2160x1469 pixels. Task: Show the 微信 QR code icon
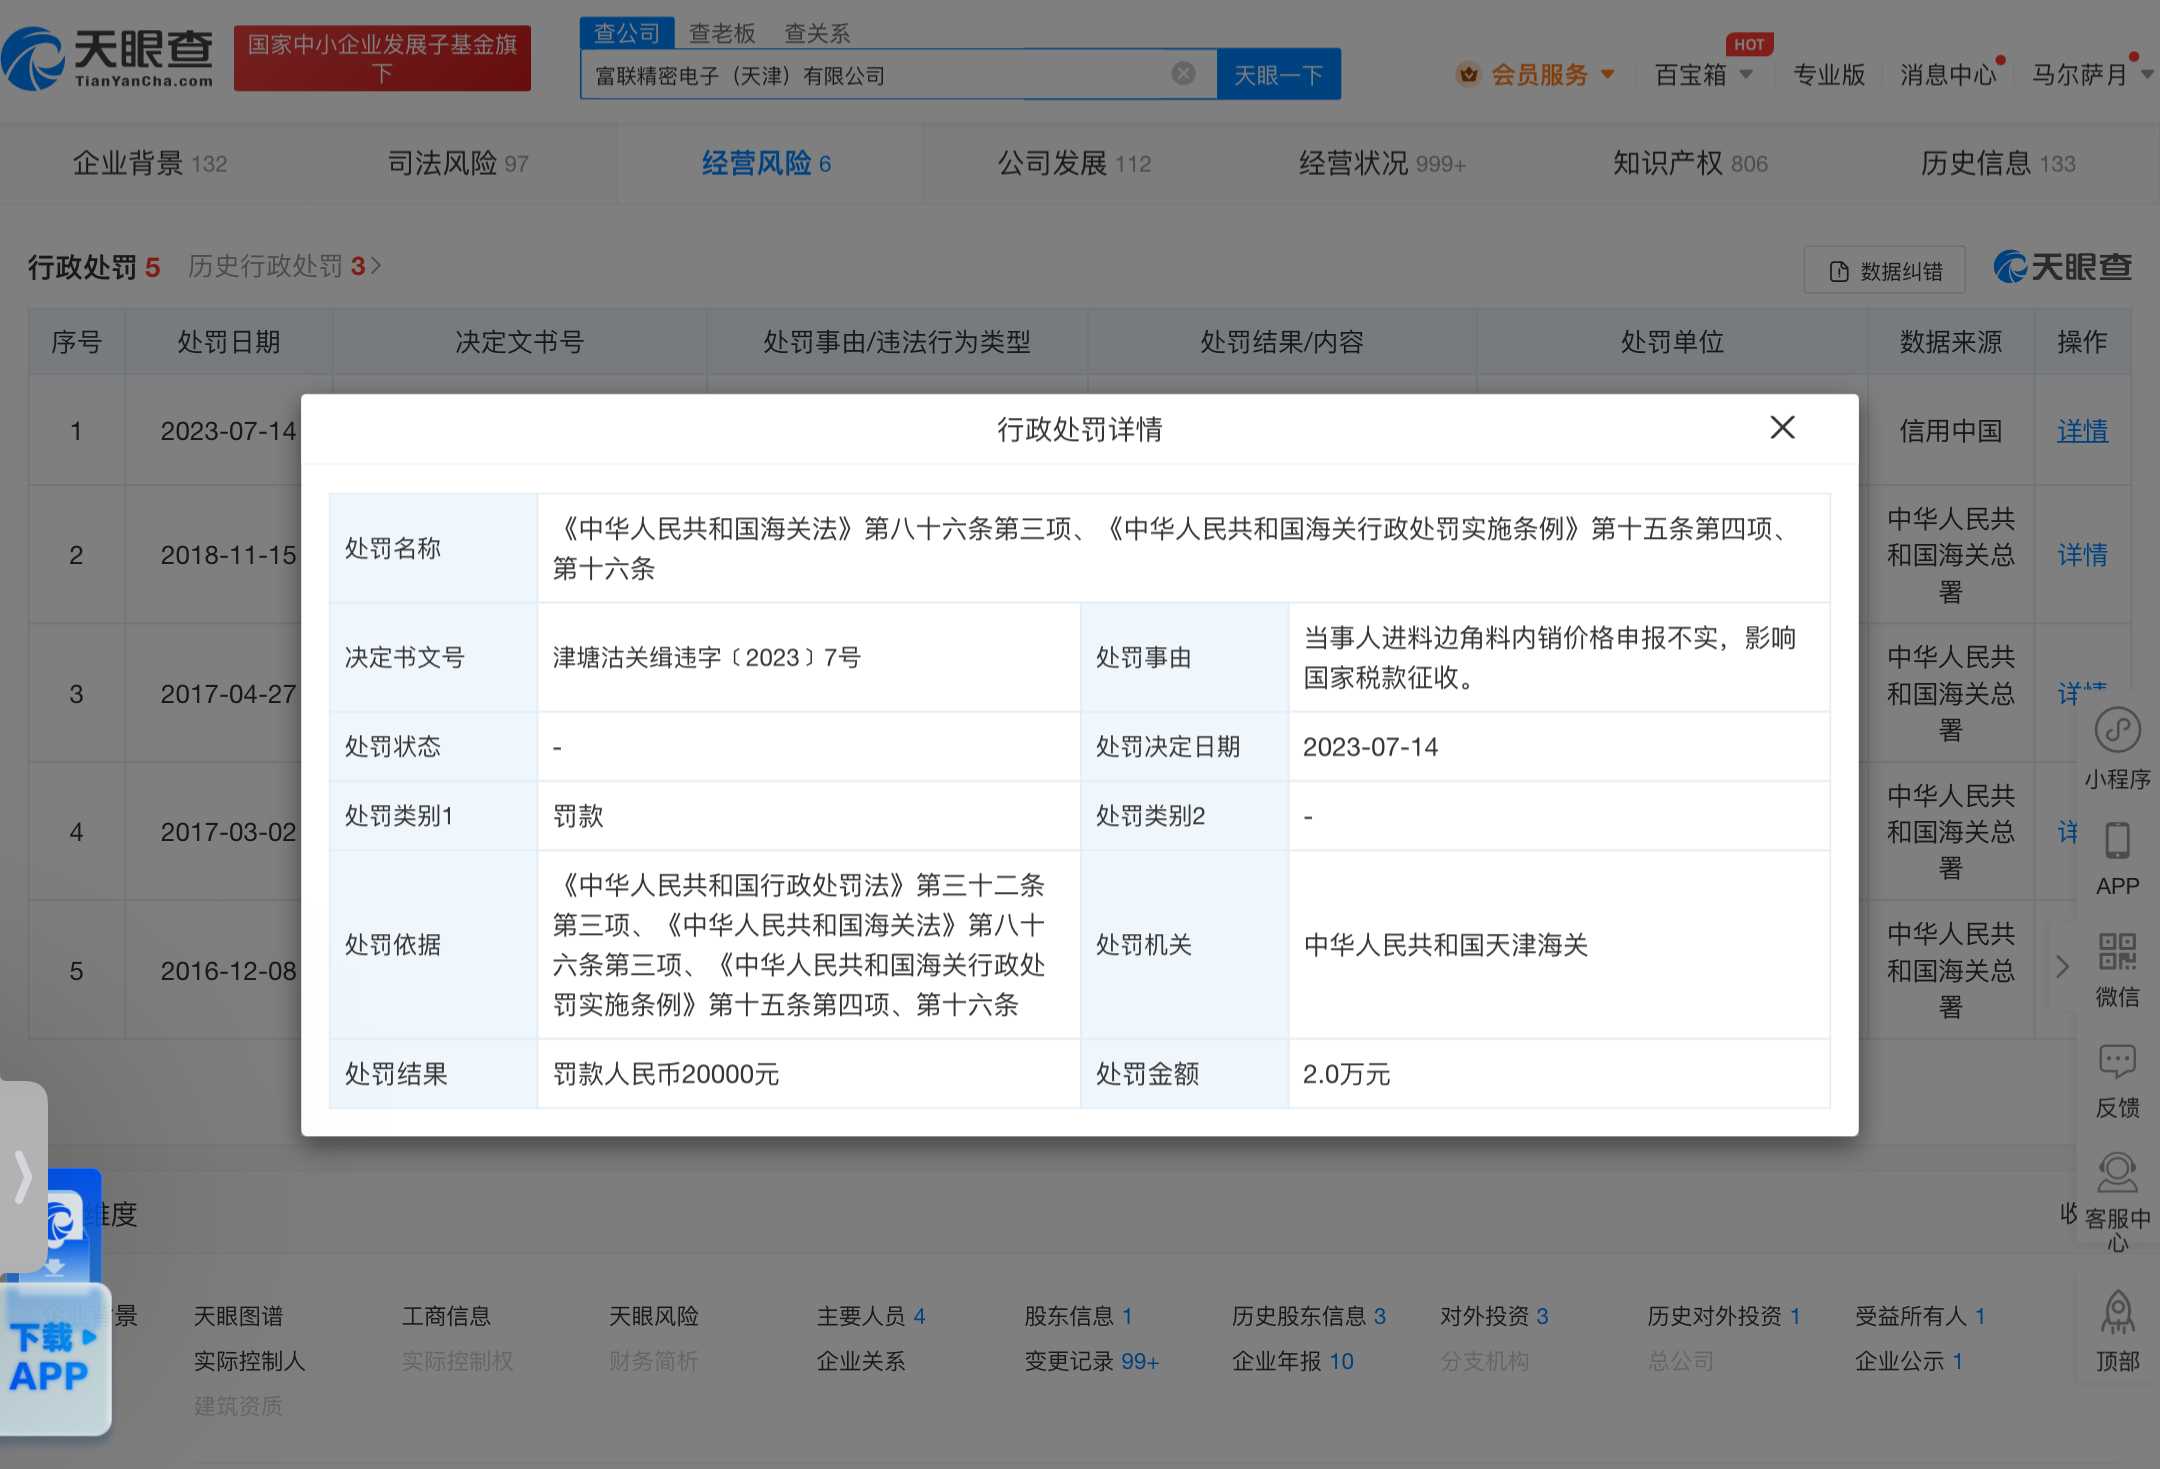pos(2117,952)
